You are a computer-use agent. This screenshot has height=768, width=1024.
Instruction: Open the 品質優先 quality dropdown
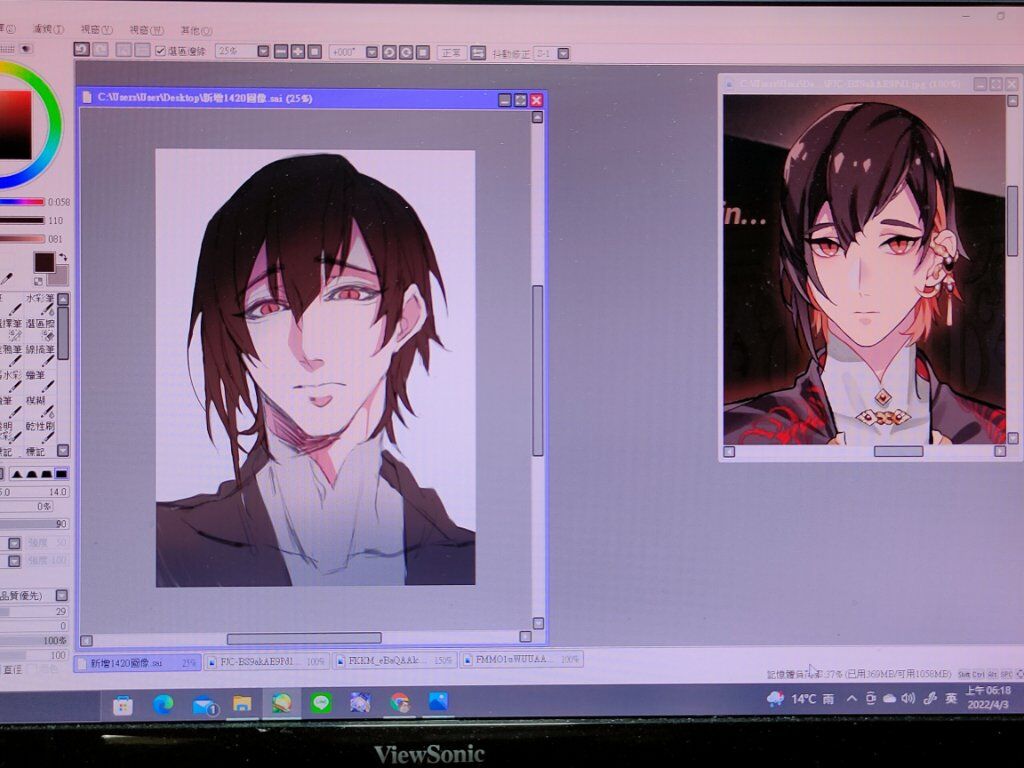coord(61,595)
